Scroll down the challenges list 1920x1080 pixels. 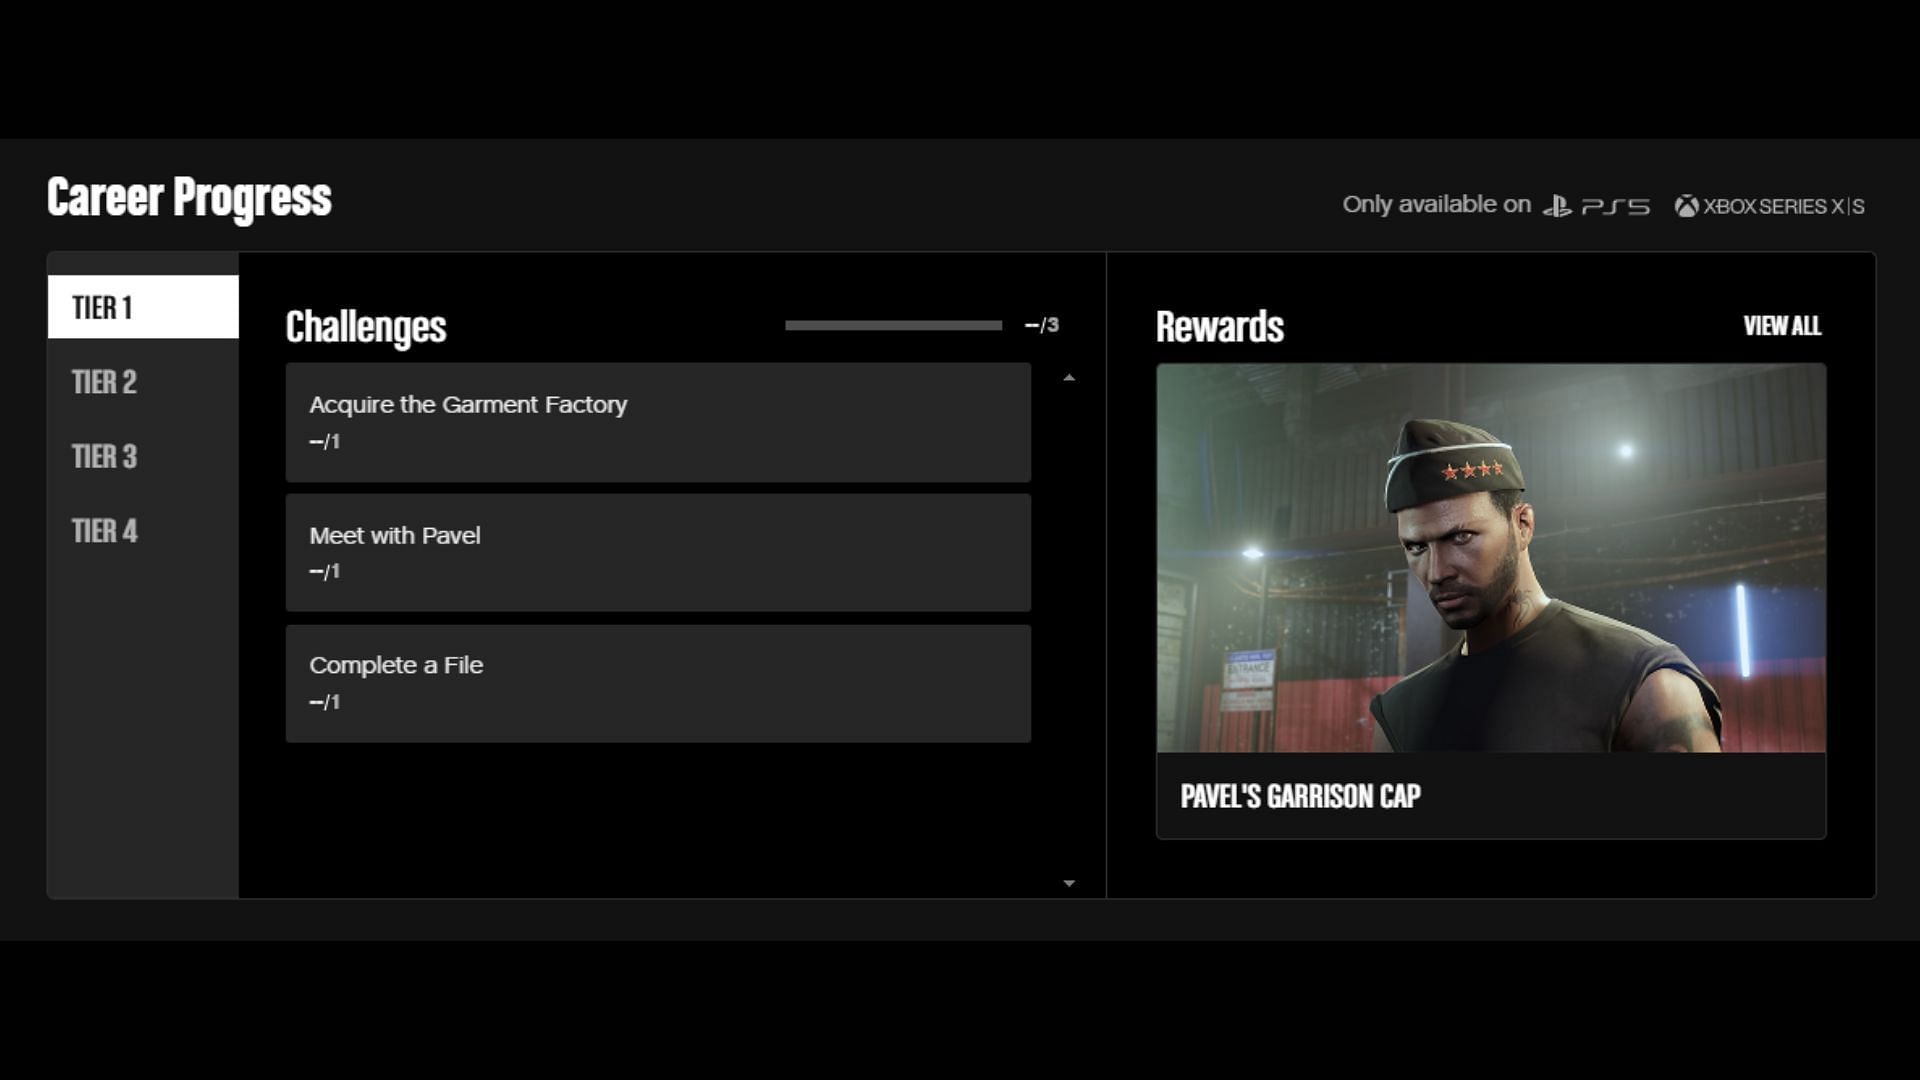(x=1068, y=884)
